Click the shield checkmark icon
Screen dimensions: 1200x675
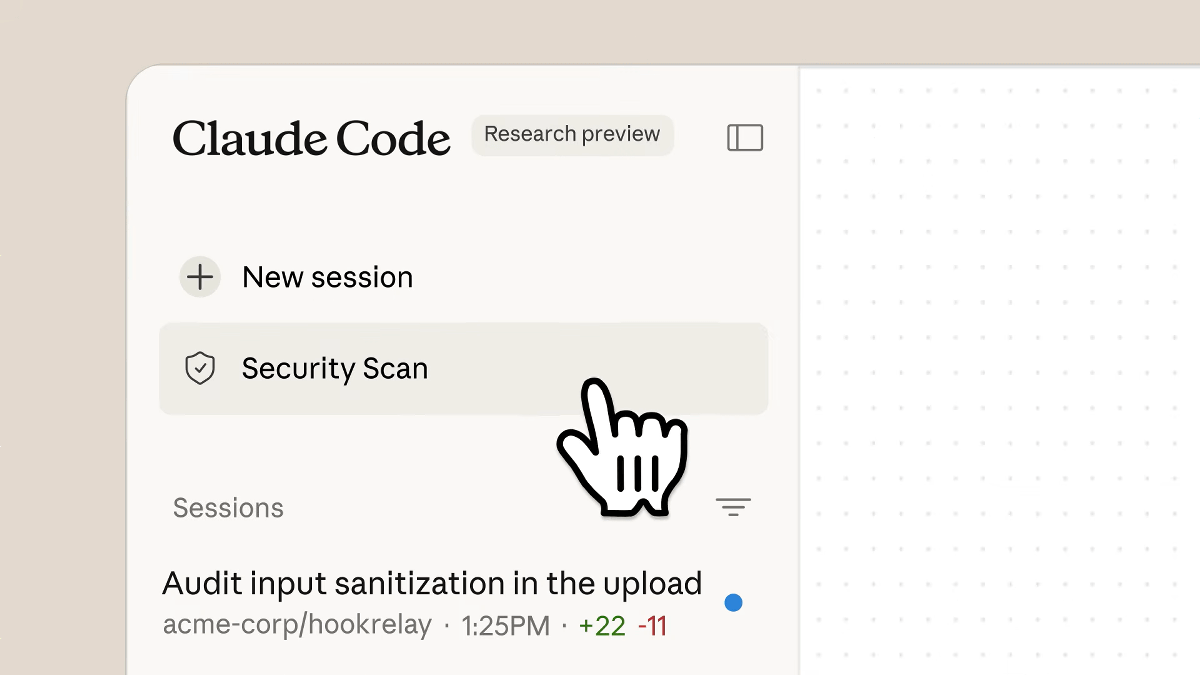(x=201, y=369)
